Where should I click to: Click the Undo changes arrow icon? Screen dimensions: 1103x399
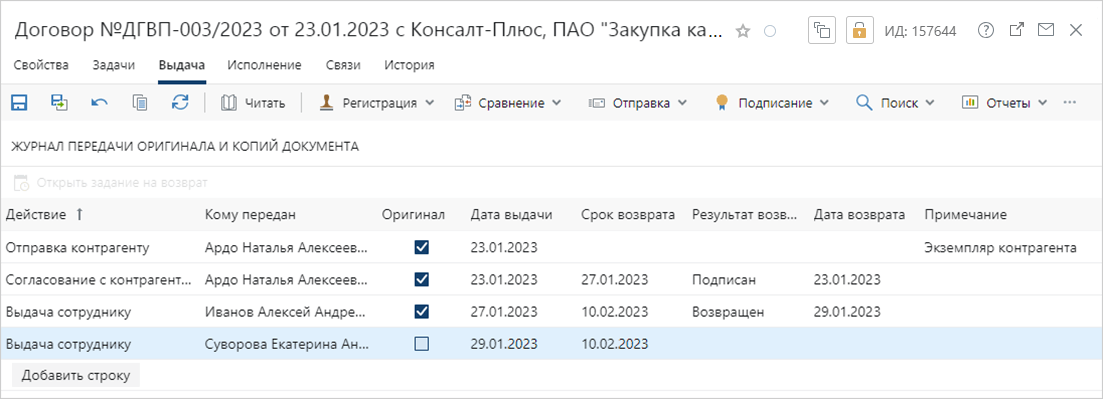tap(99, 103)
